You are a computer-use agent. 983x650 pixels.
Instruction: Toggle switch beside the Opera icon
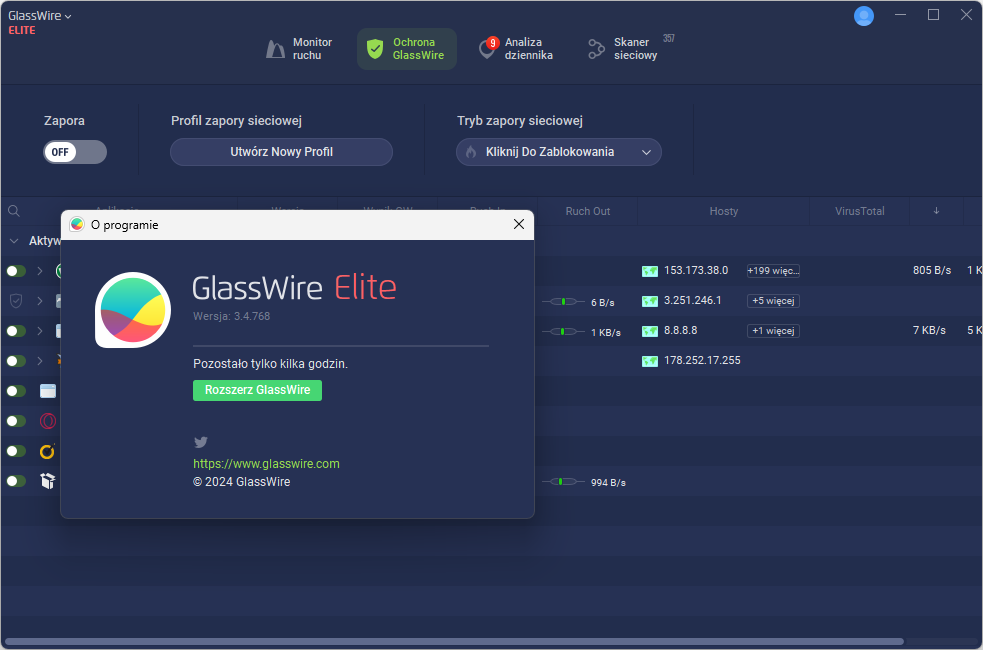16,421
